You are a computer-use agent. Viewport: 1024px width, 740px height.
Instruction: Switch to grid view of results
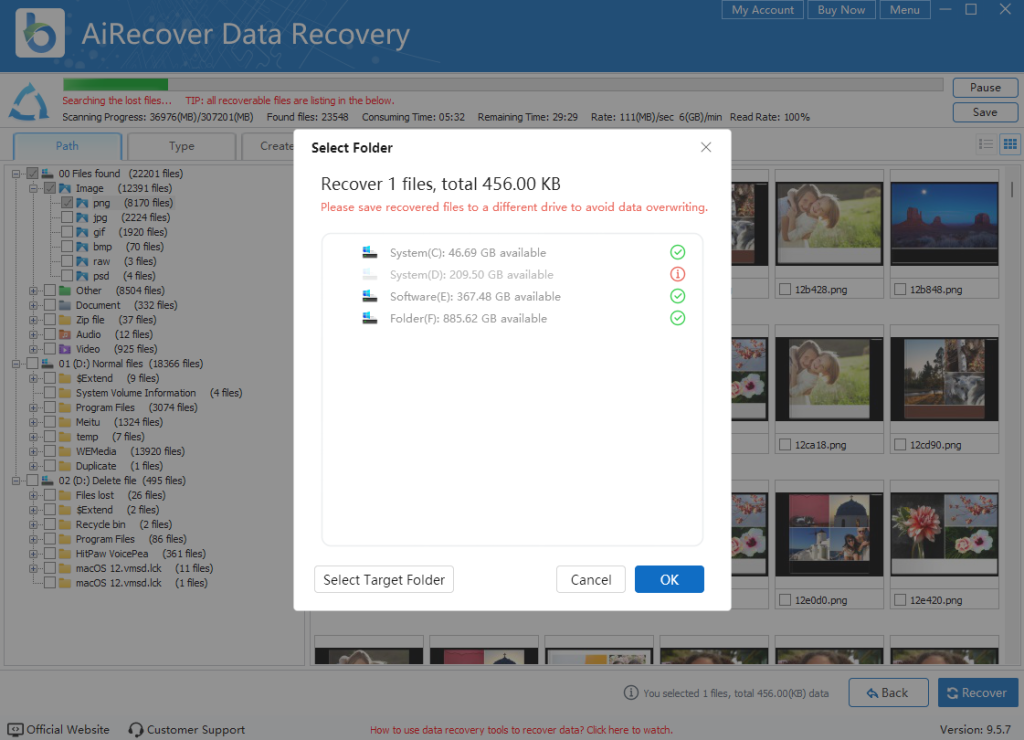coord(1010,144)
